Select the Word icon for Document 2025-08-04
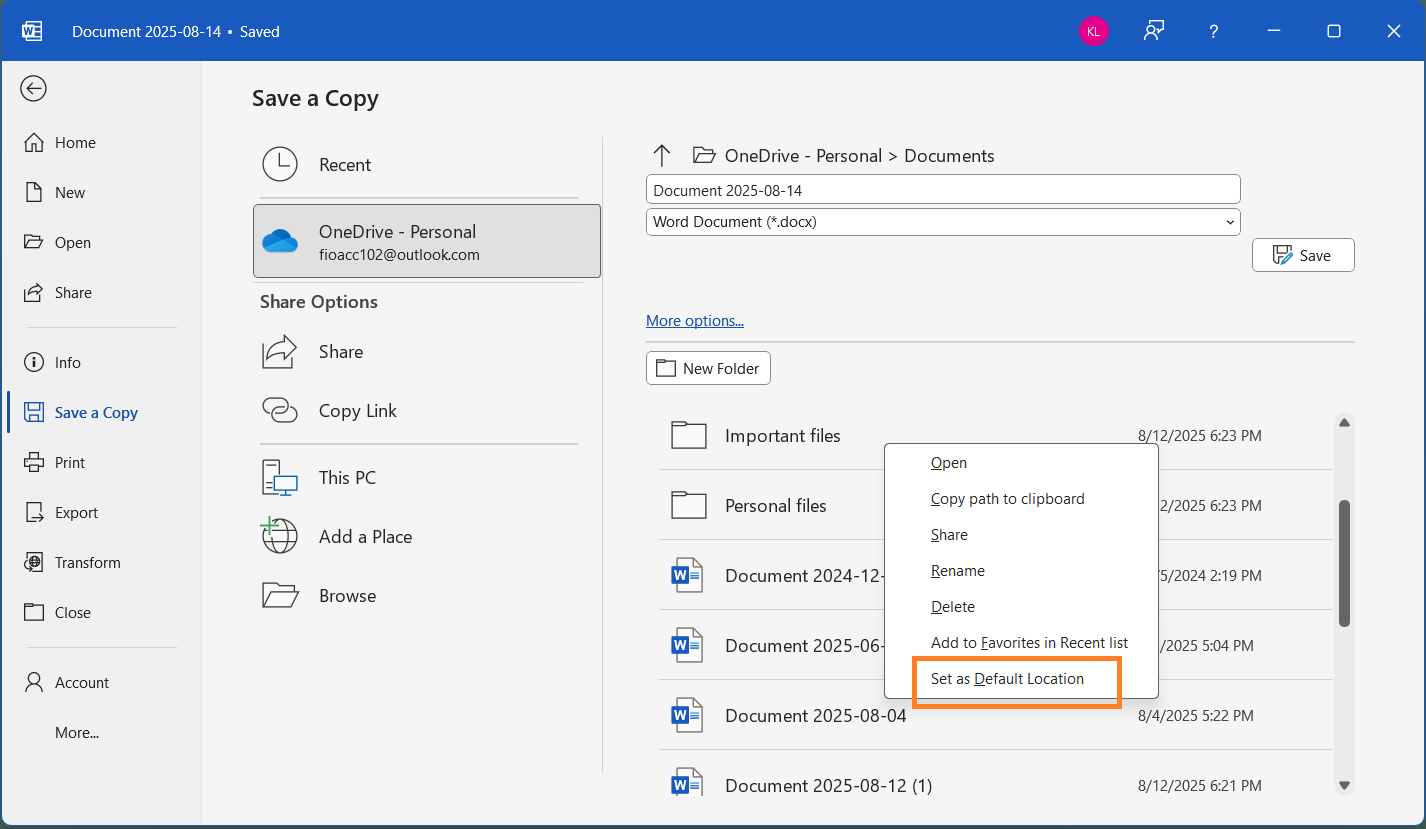The image size is (1426, 829). pyautogui.click(x=687, y=714)
